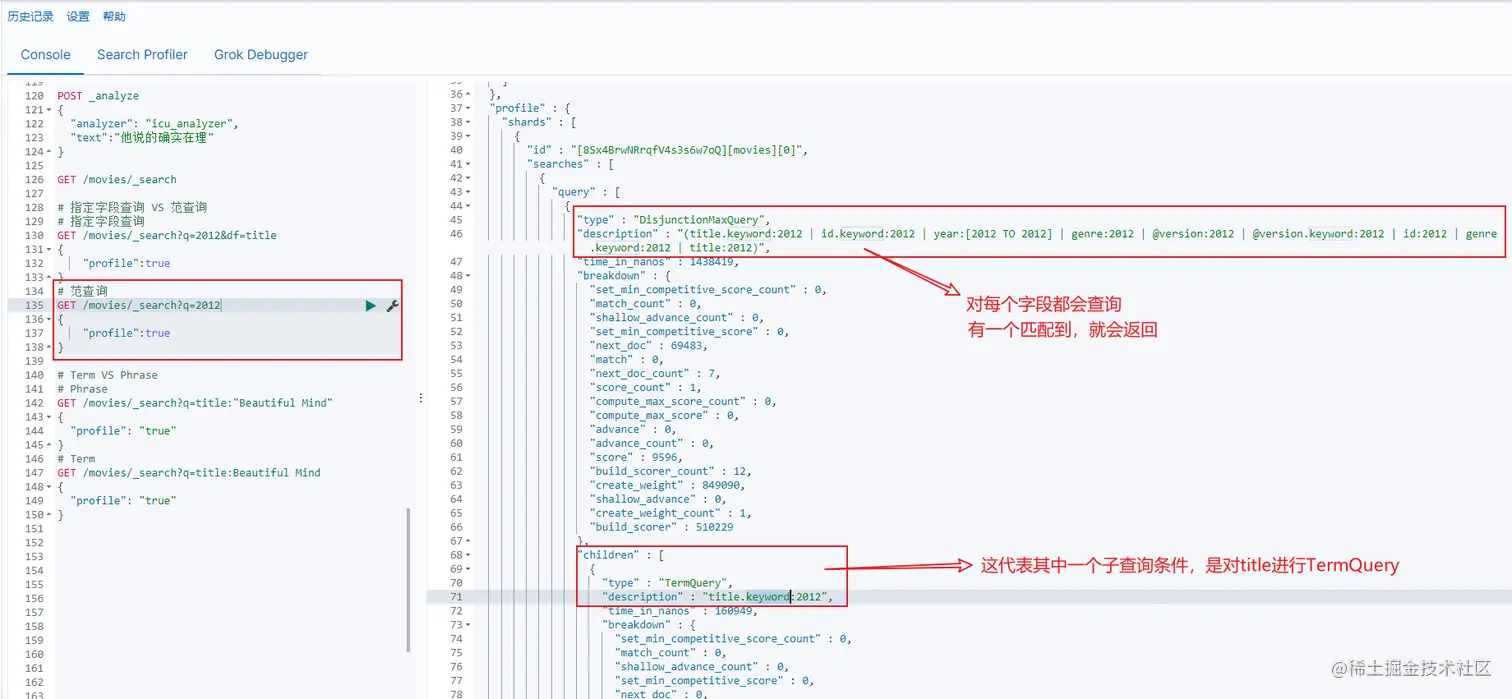Switch to the Console tab
The width and height of the screenshot is (1512, 699).
pyautogui.click(x=46, y=55)
